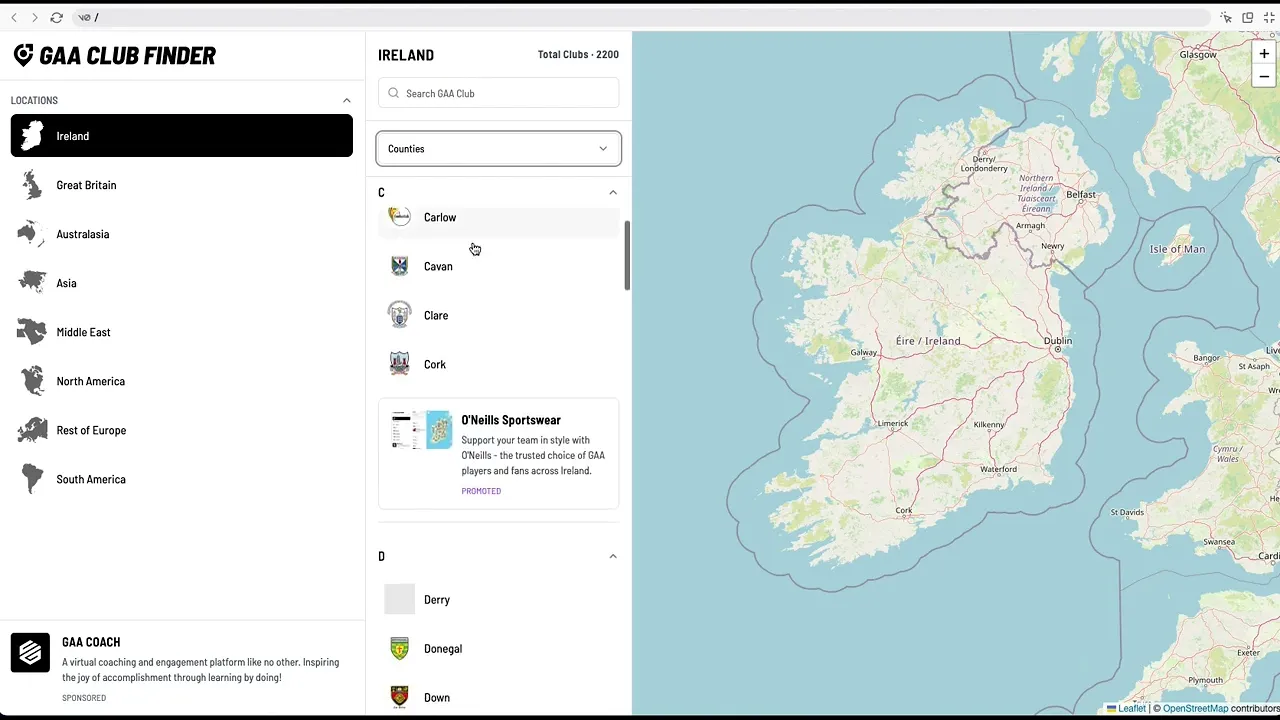Click the IRELAND panel heading
Image resolution: width=1280 pixels, height=720 pixels.
pos(406,55)
